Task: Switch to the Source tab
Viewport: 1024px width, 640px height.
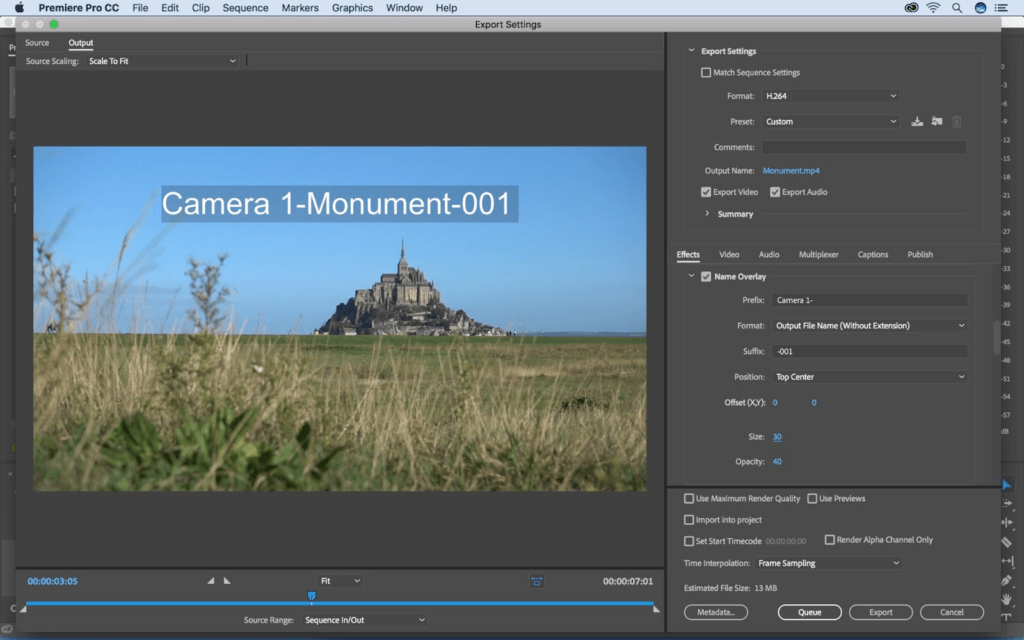Action: (37, 42)
